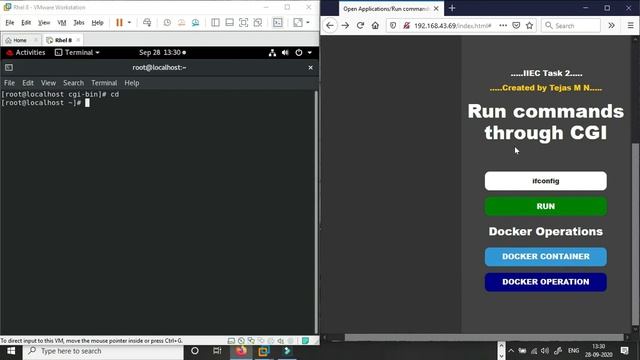Click the 192.168.43.69 address bar

point(453,25)
